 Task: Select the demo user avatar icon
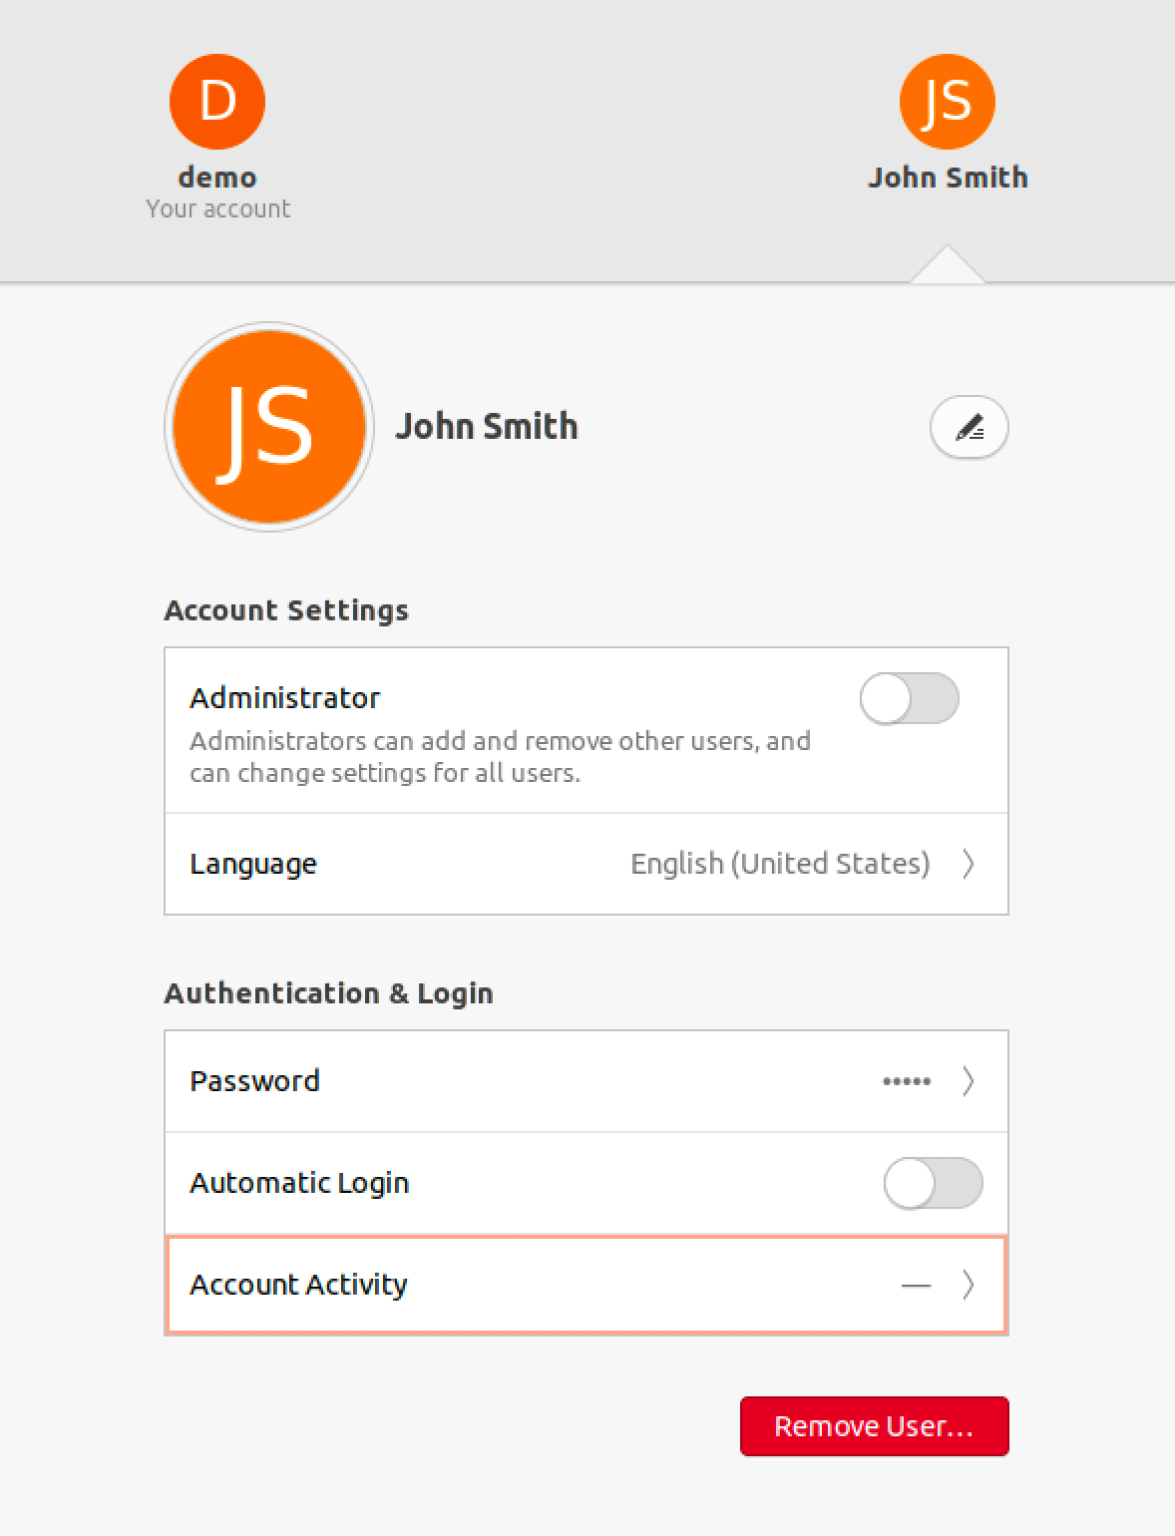[x=217, y=102]
